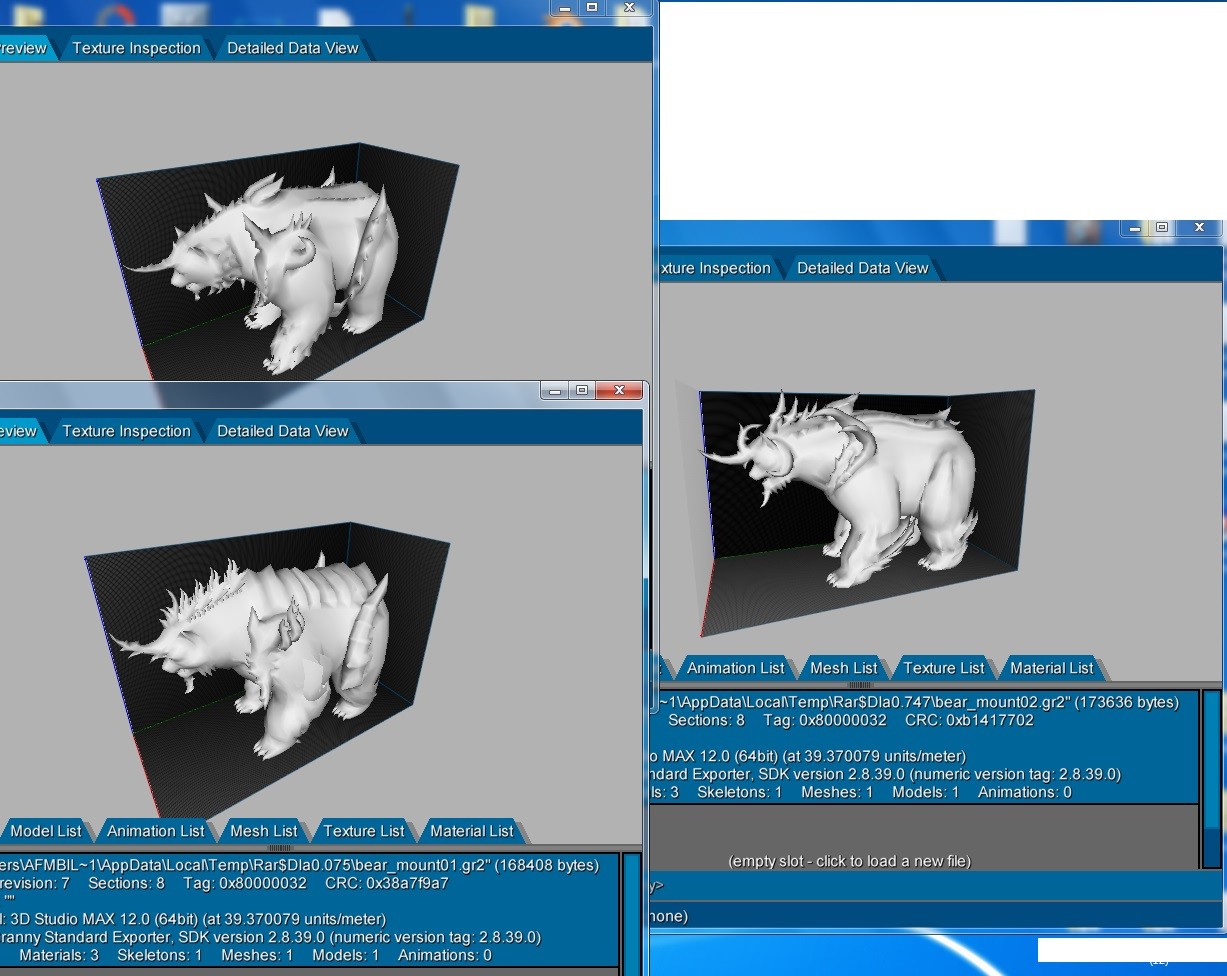
Task: Select Mesh List tab in bear_mount01 window
Action: click(263, 831)
